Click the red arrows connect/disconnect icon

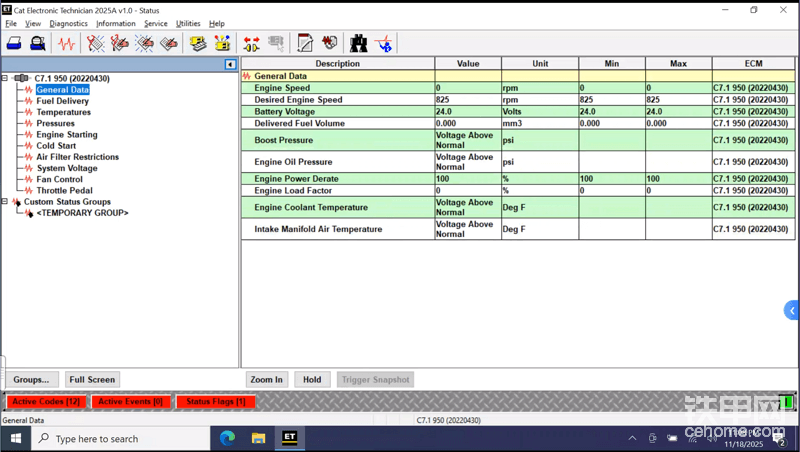coord(252,43)
